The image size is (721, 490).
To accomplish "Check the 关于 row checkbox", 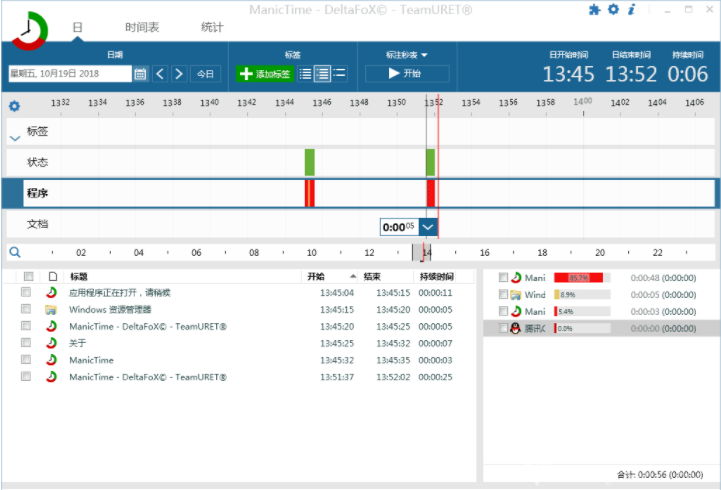I will point(26,343).
